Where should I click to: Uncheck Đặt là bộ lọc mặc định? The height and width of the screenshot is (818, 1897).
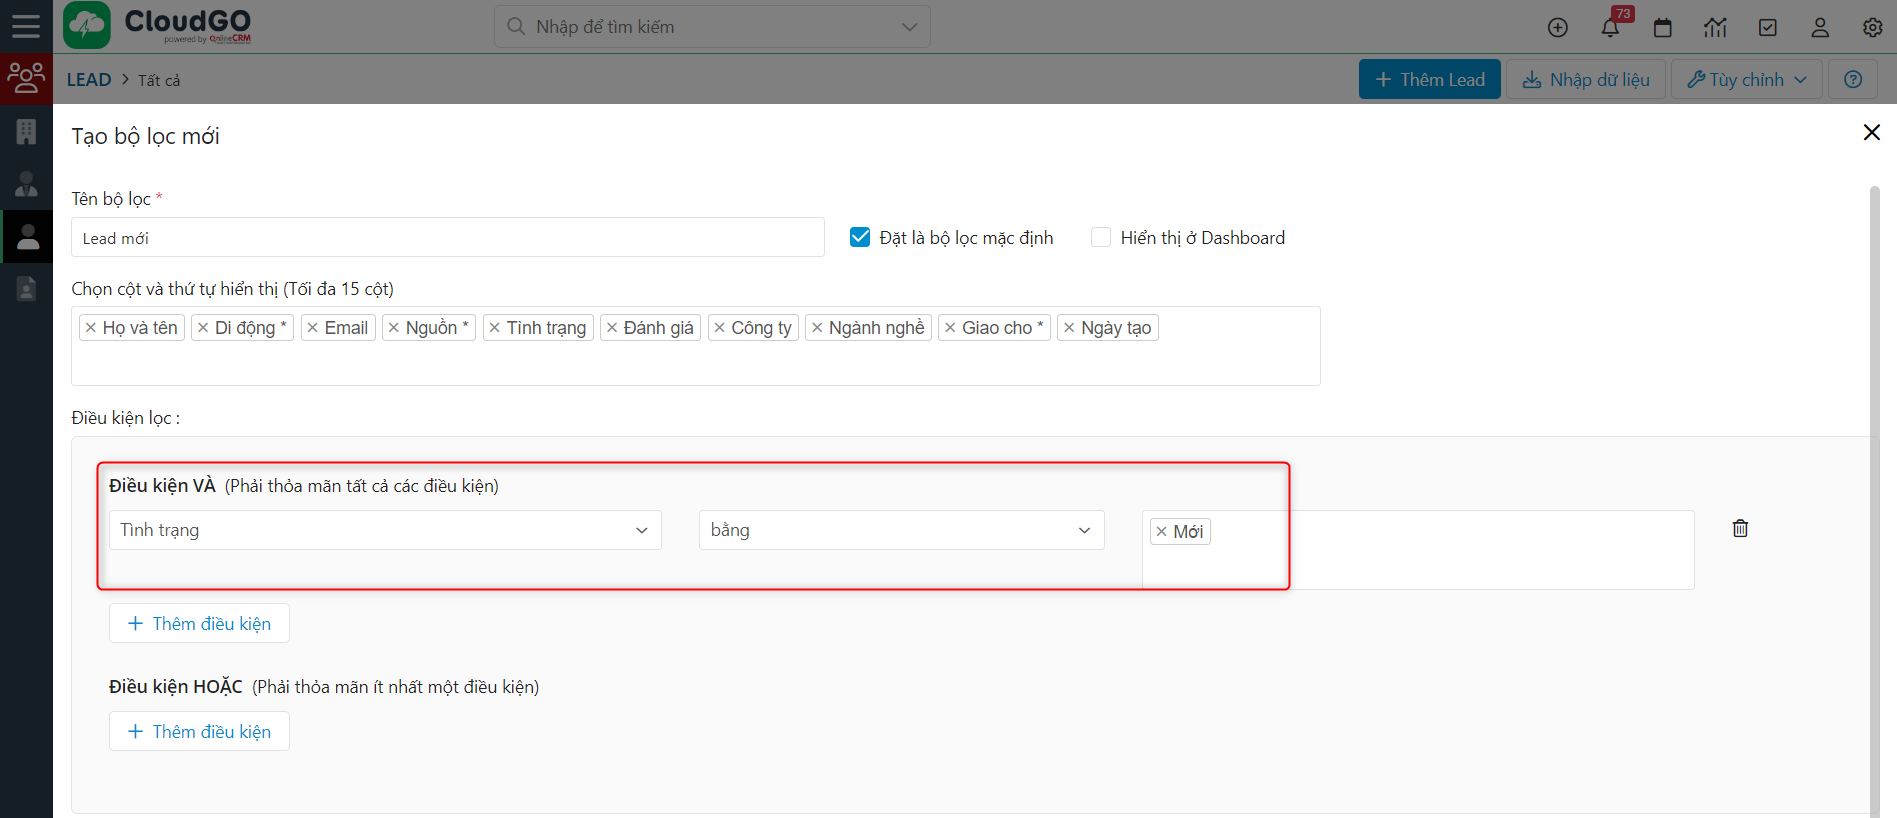(860, 237)
